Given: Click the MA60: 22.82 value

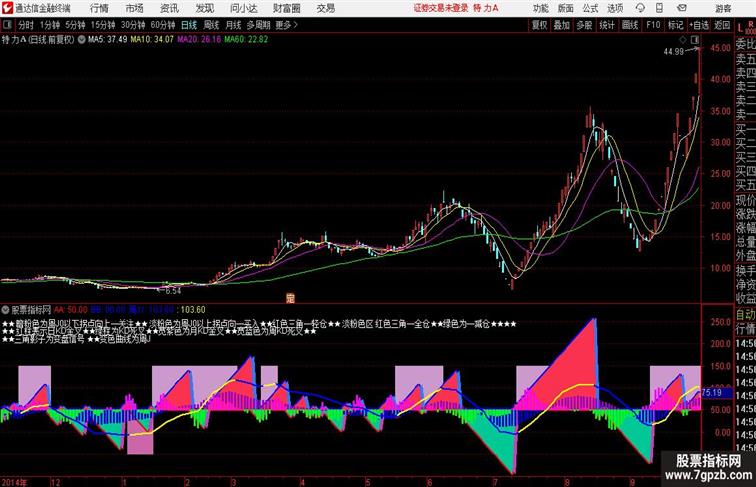Looking at the screenshot, I should pos(246,40).
